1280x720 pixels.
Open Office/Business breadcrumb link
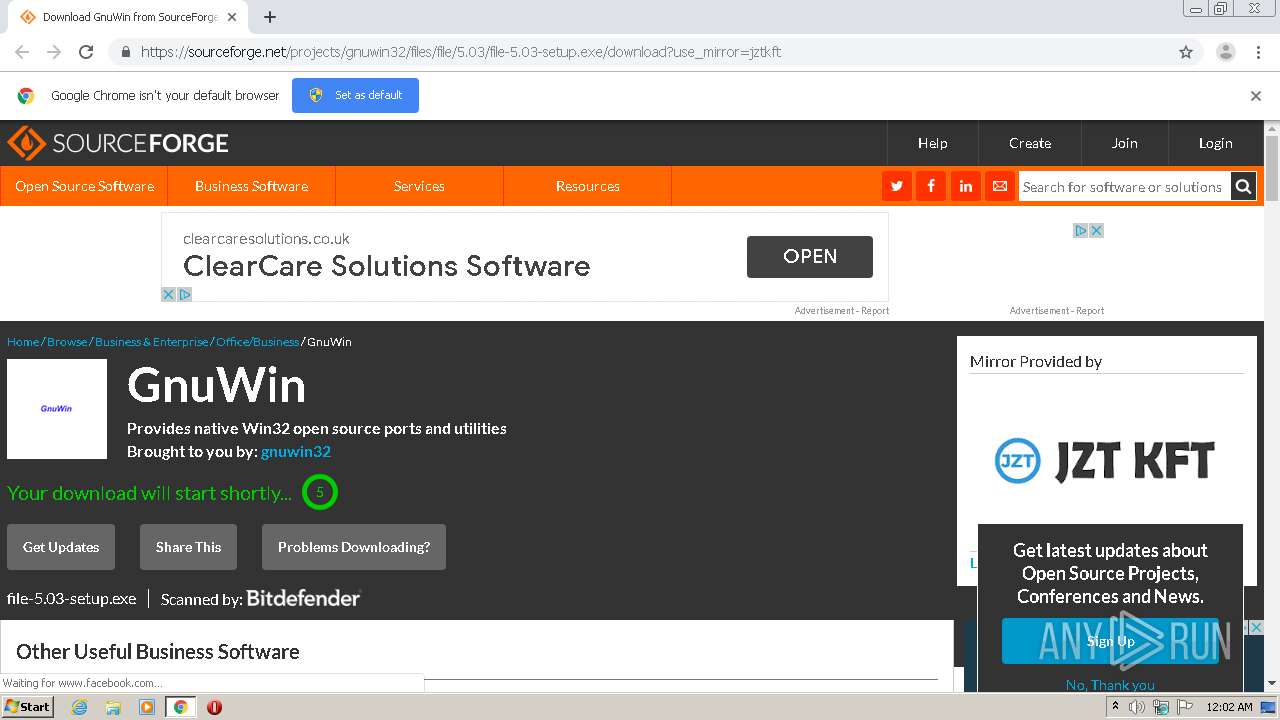pos(257,342)
